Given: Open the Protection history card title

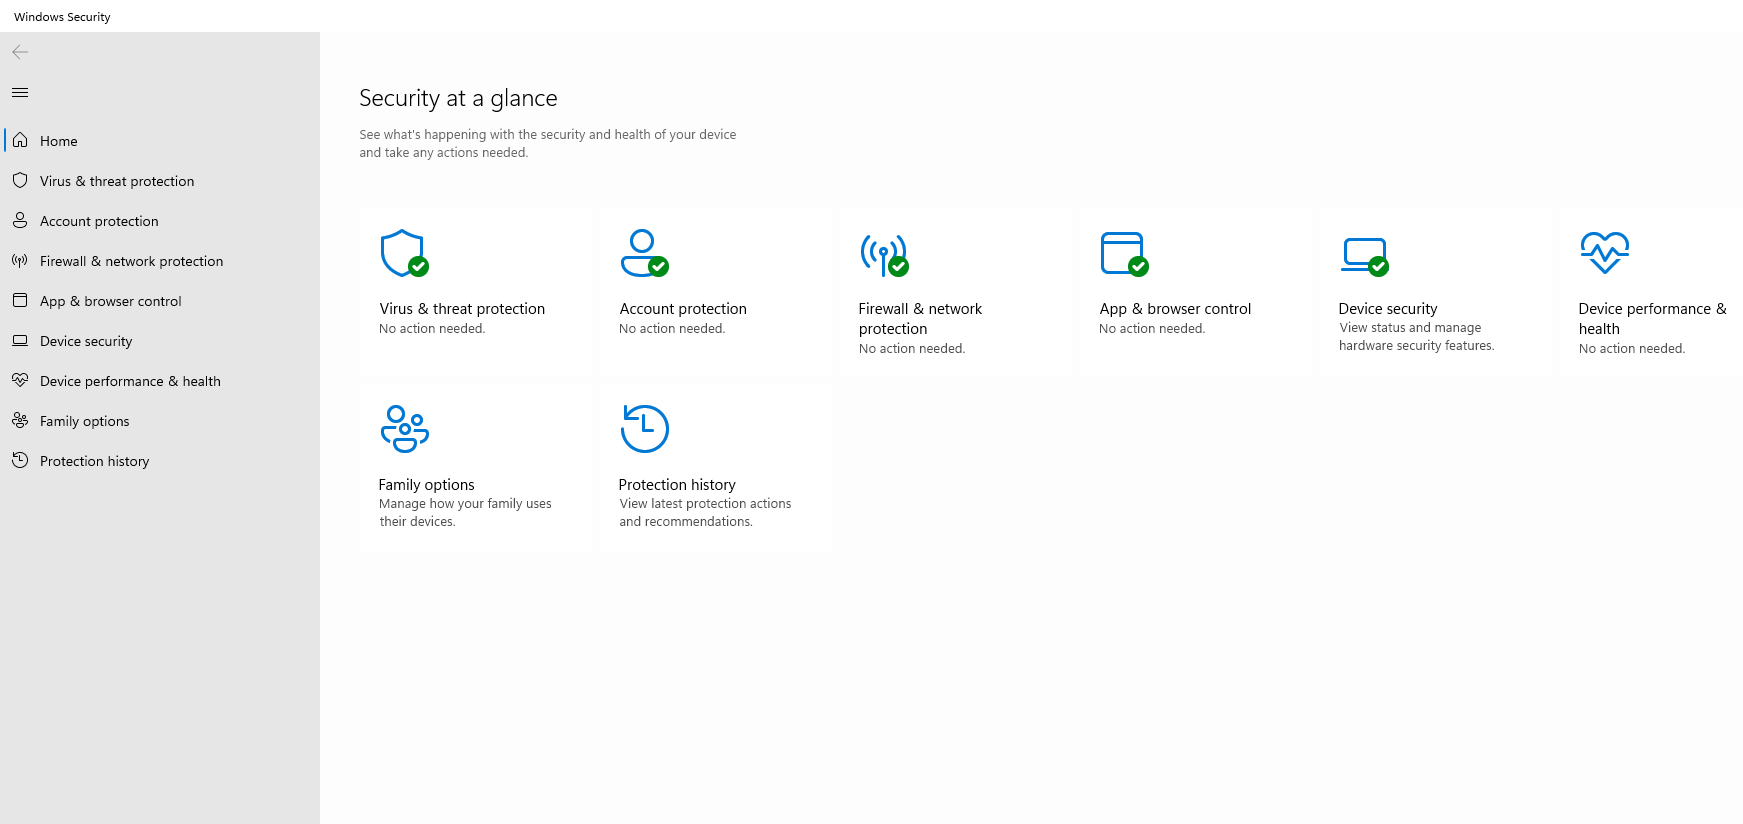Looking at the screenshot, I should point(677,485).
